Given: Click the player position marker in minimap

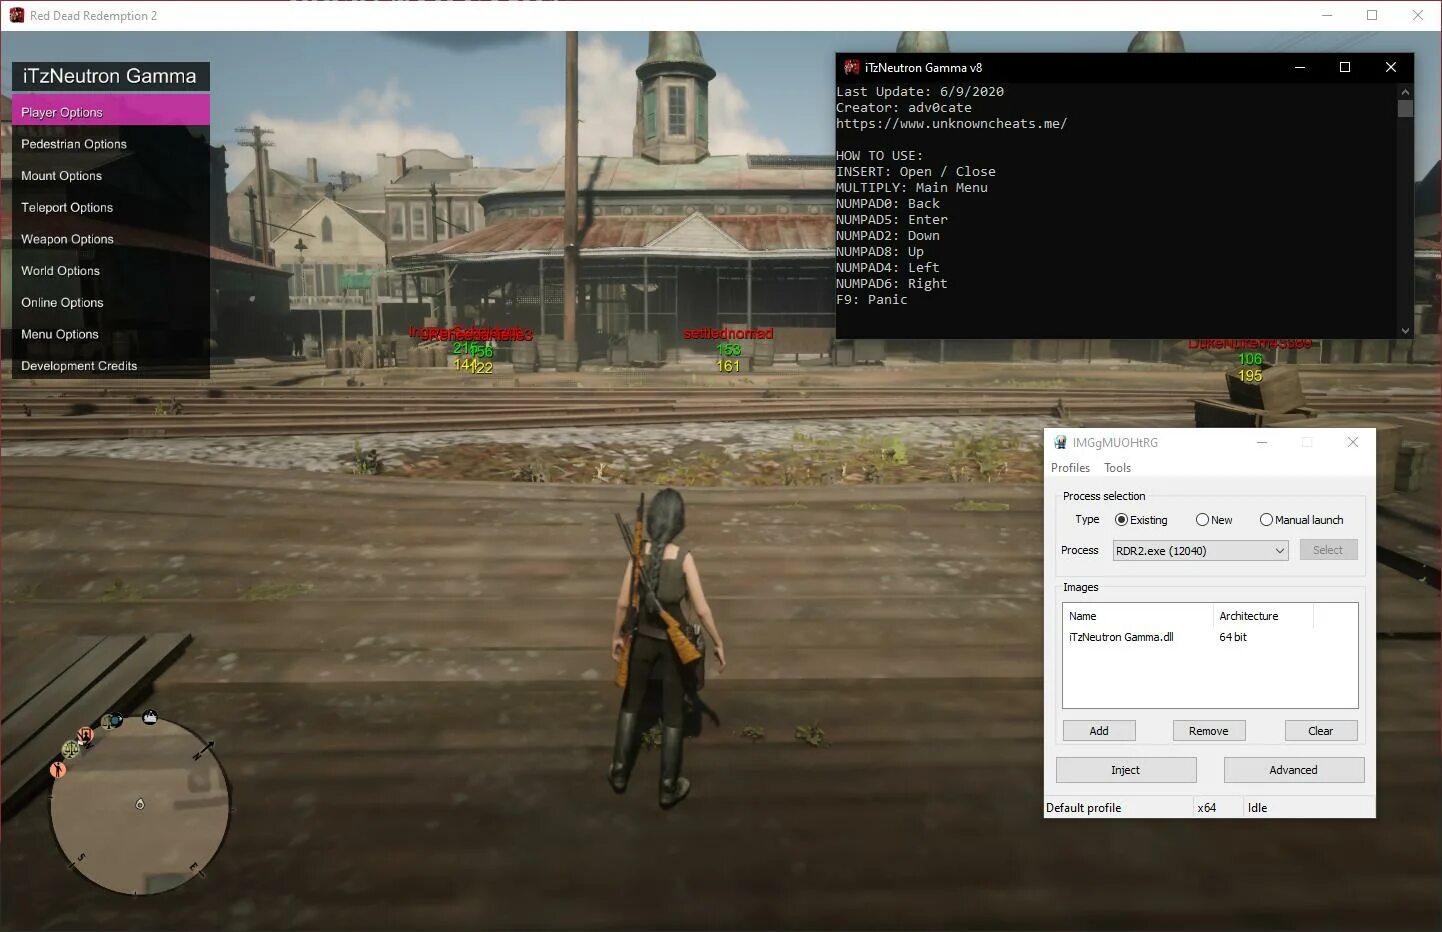Looking at the screenshot, I should 140,804.
